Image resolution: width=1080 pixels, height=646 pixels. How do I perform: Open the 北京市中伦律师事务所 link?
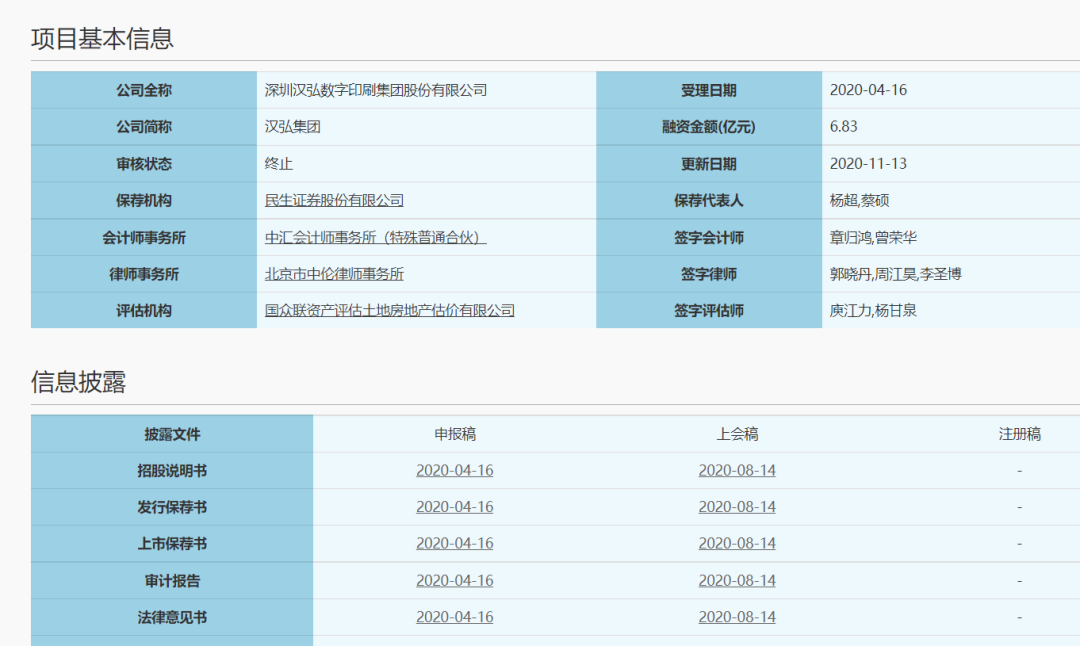click(334, 274)
